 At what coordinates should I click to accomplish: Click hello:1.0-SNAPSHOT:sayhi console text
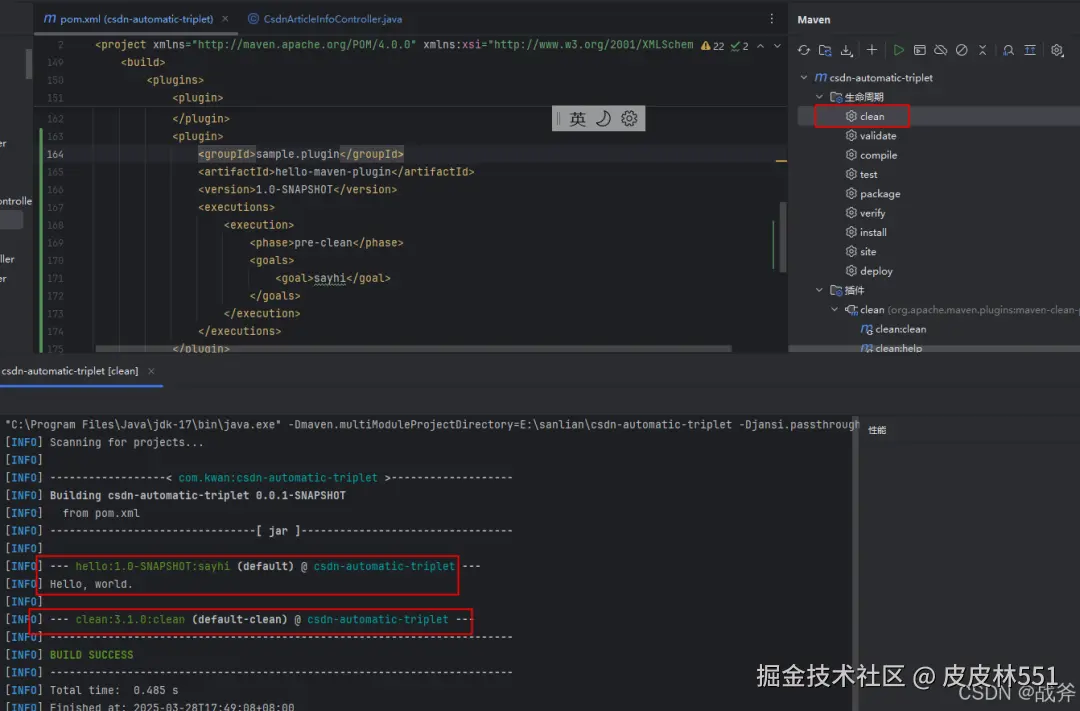[152, 566]
